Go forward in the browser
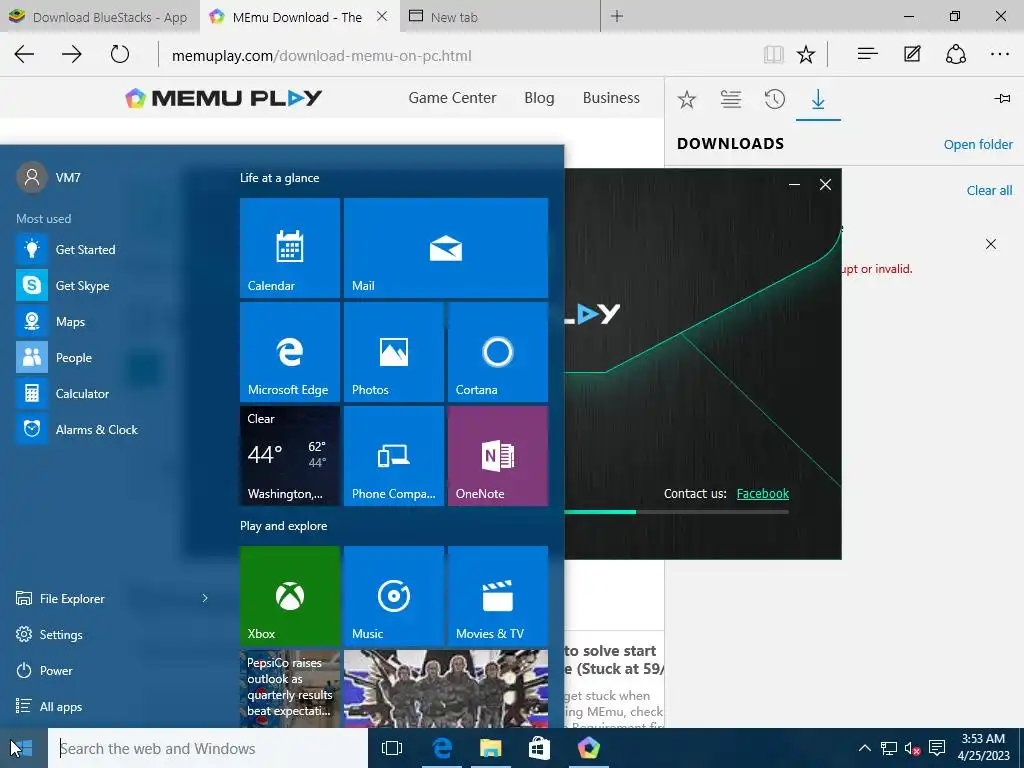The height and width of the screenshot is (768, 1024). point(72,54)
